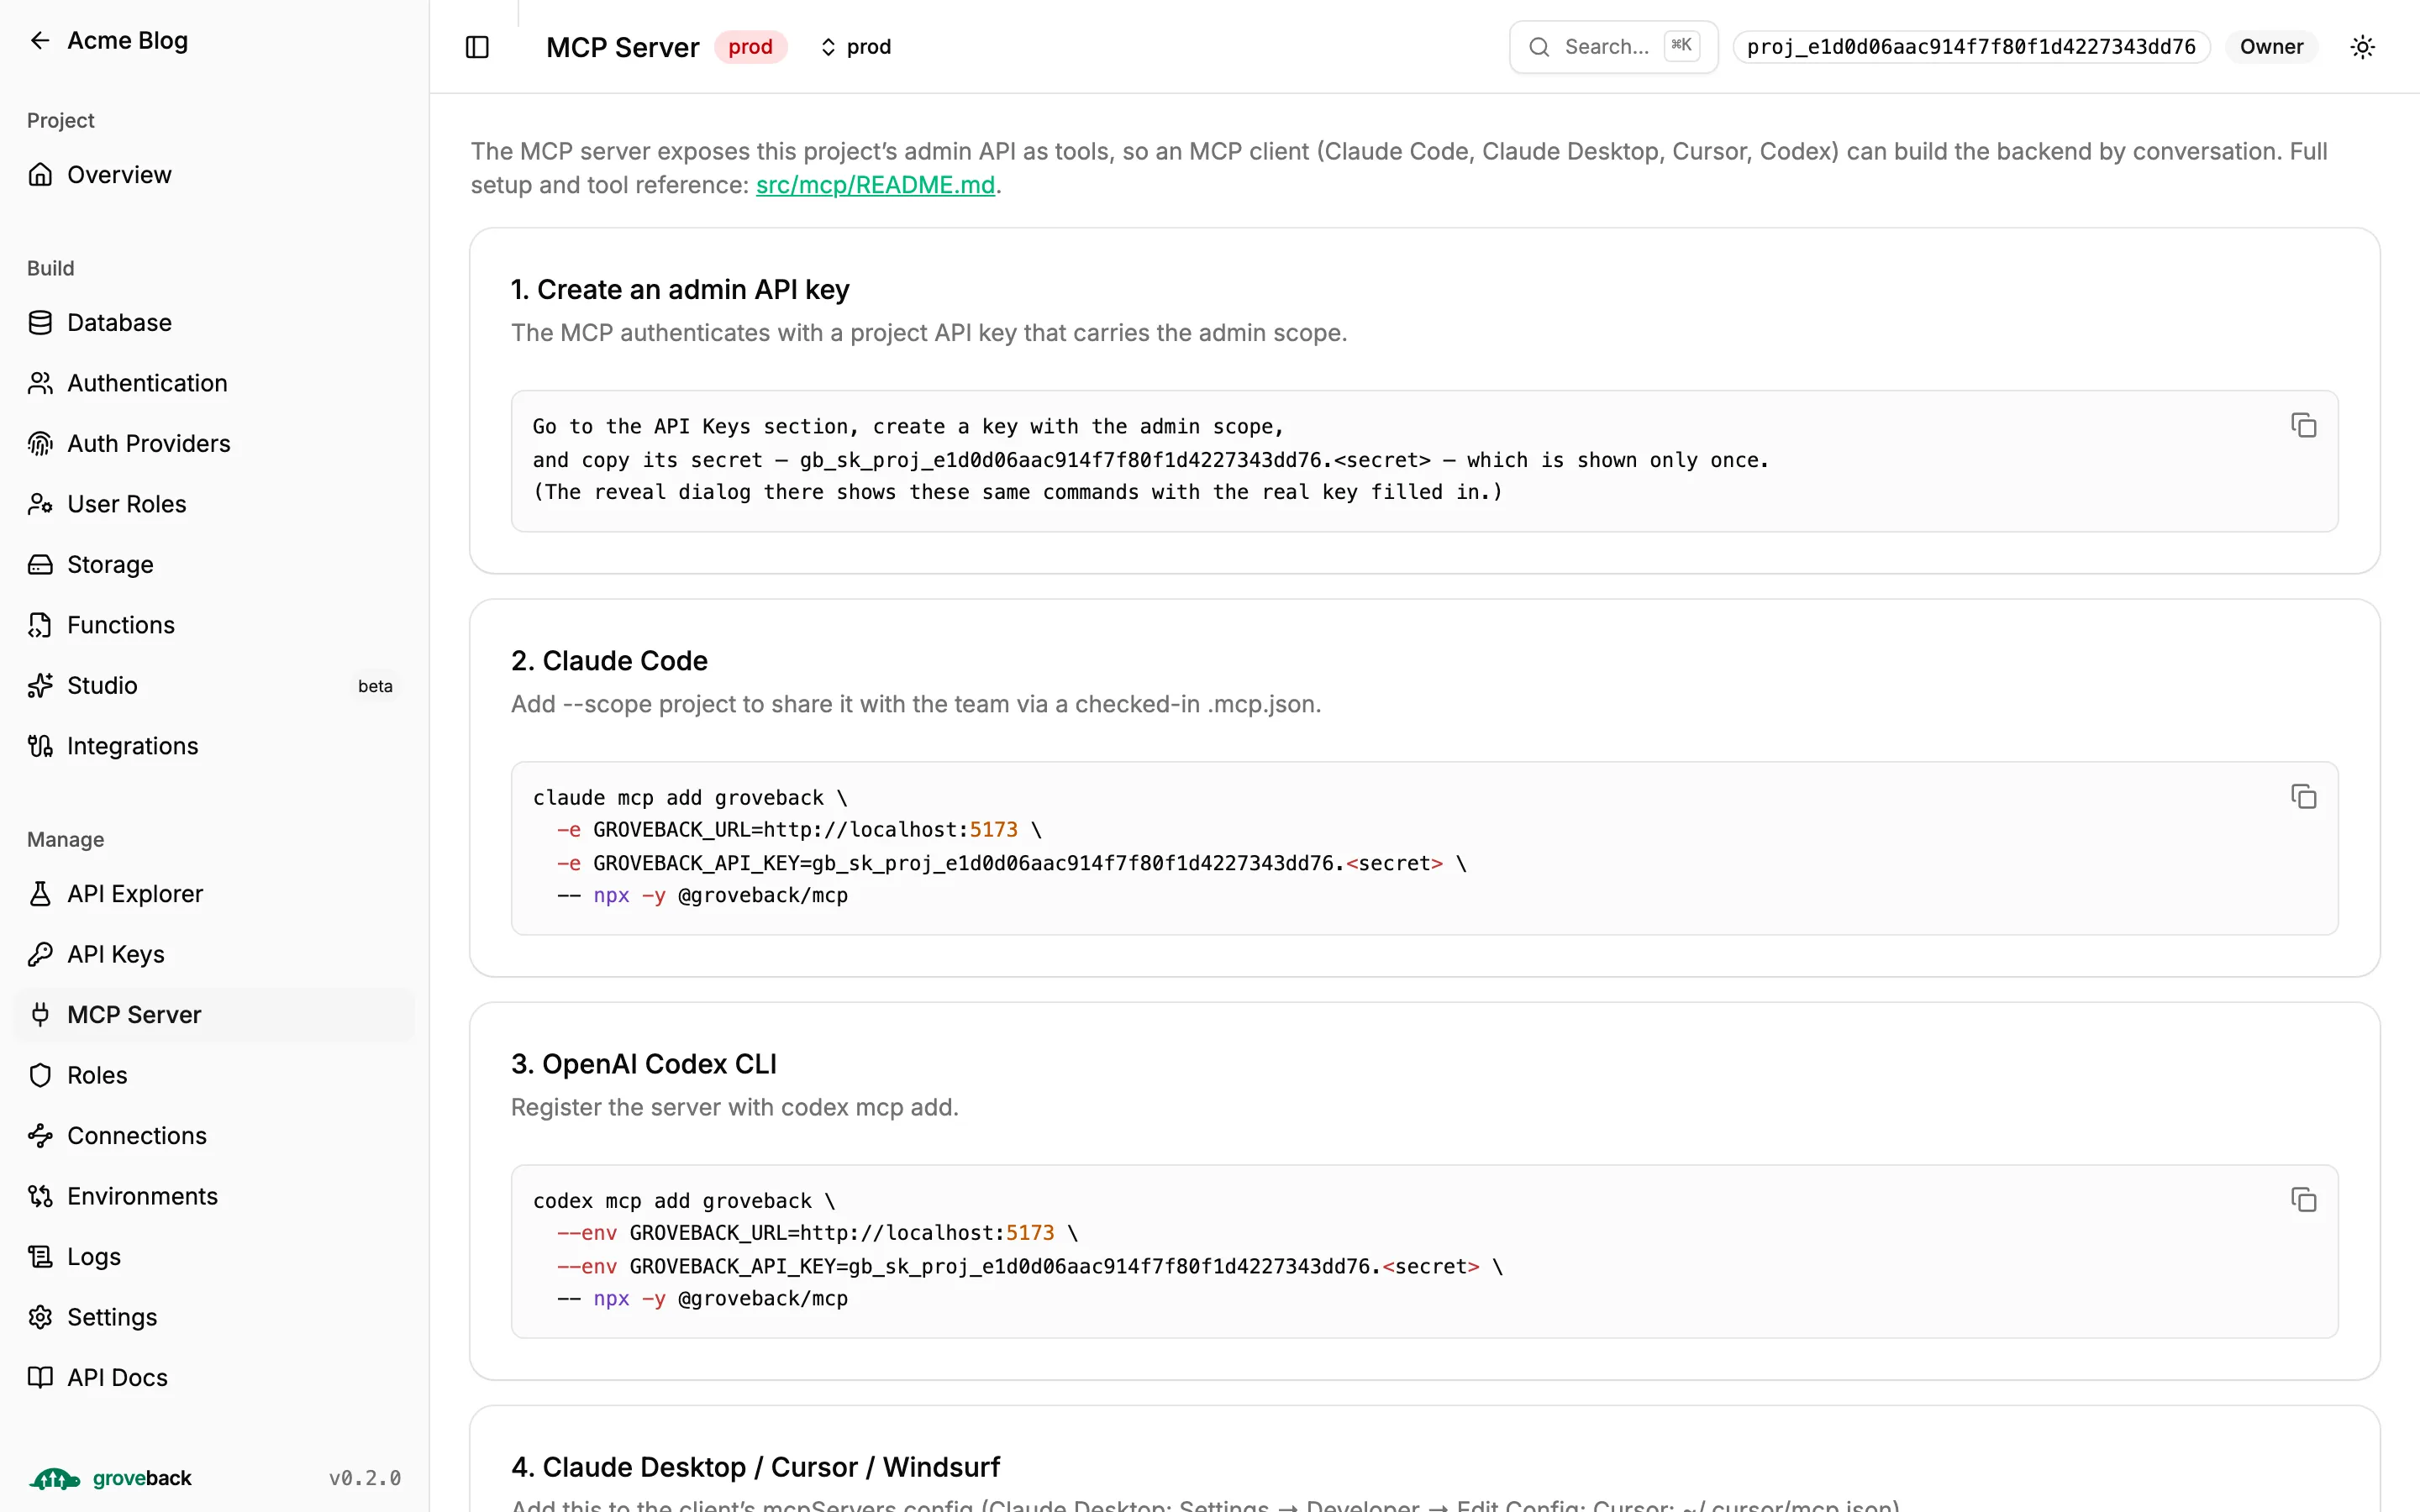Click the Storage drive icon
The image size is (2420, 1512).
40,565
